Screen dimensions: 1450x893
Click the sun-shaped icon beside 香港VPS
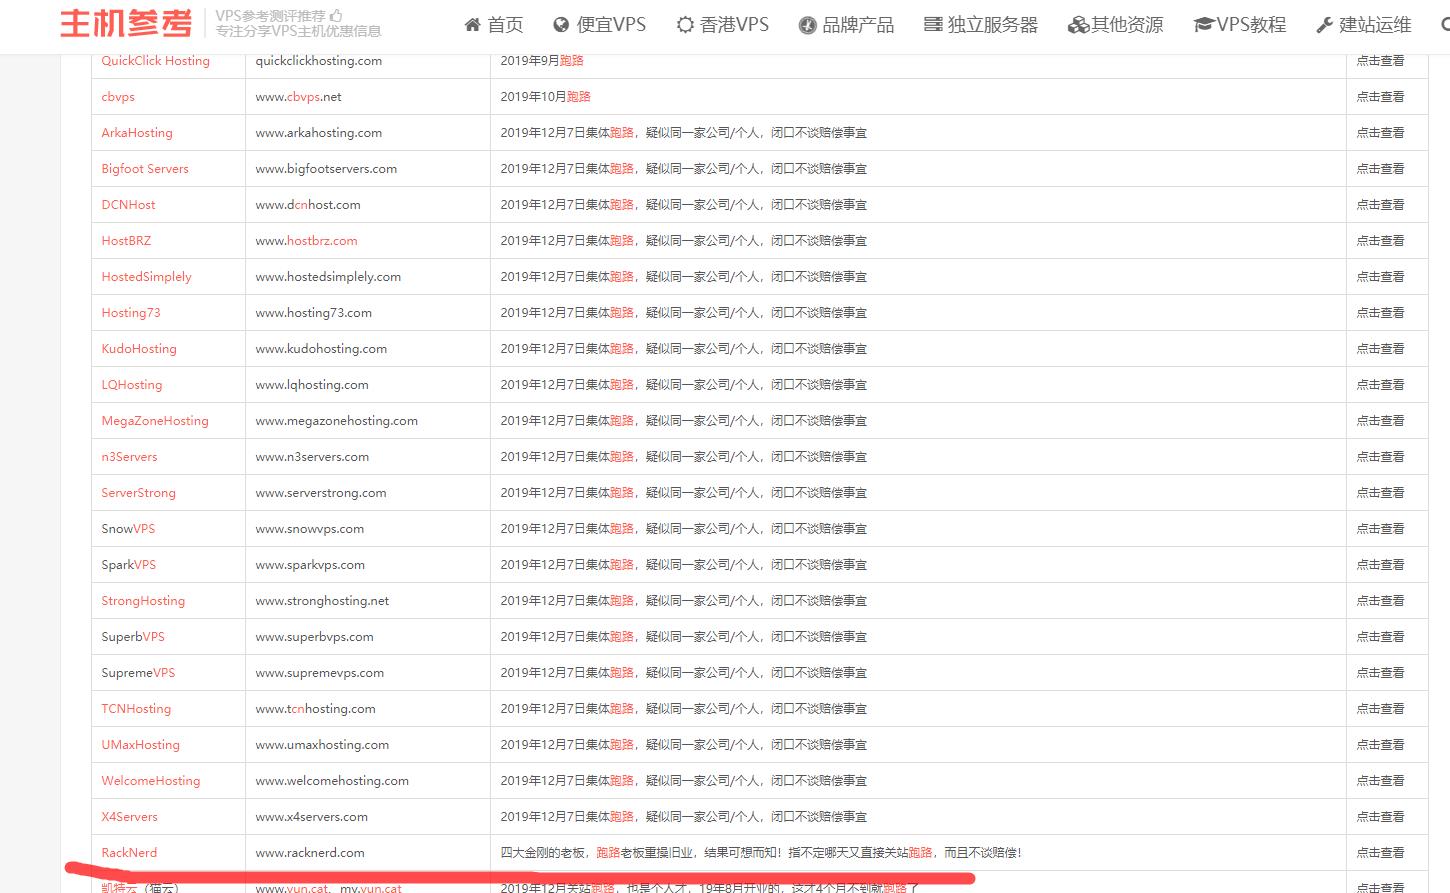[685, 25]
